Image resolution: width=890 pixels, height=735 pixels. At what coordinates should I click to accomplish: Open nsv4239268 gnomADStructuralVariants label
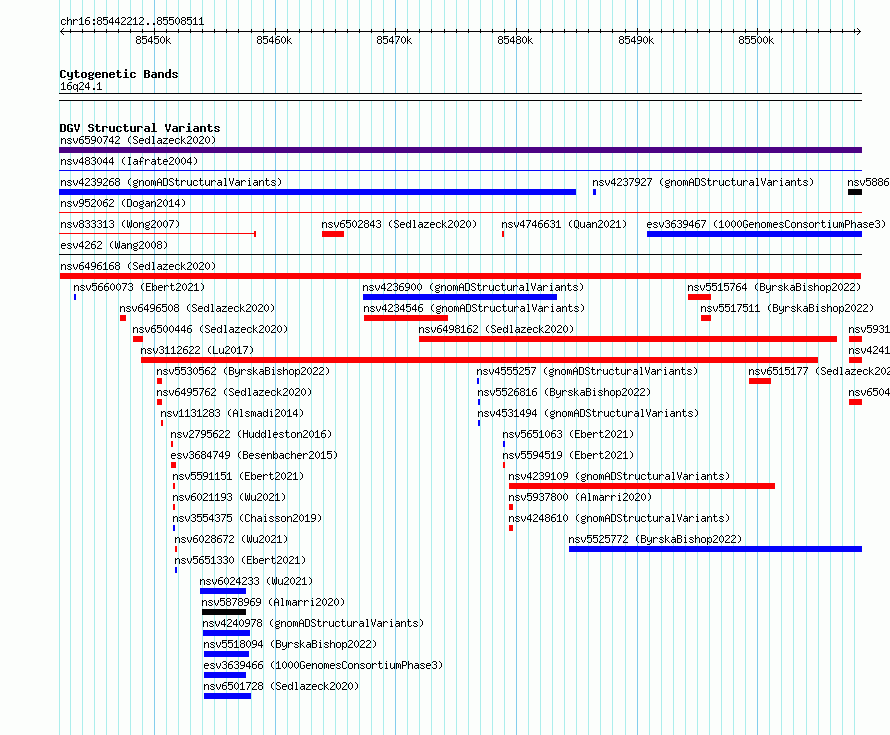pyautogui.click(x=171, y=182)
